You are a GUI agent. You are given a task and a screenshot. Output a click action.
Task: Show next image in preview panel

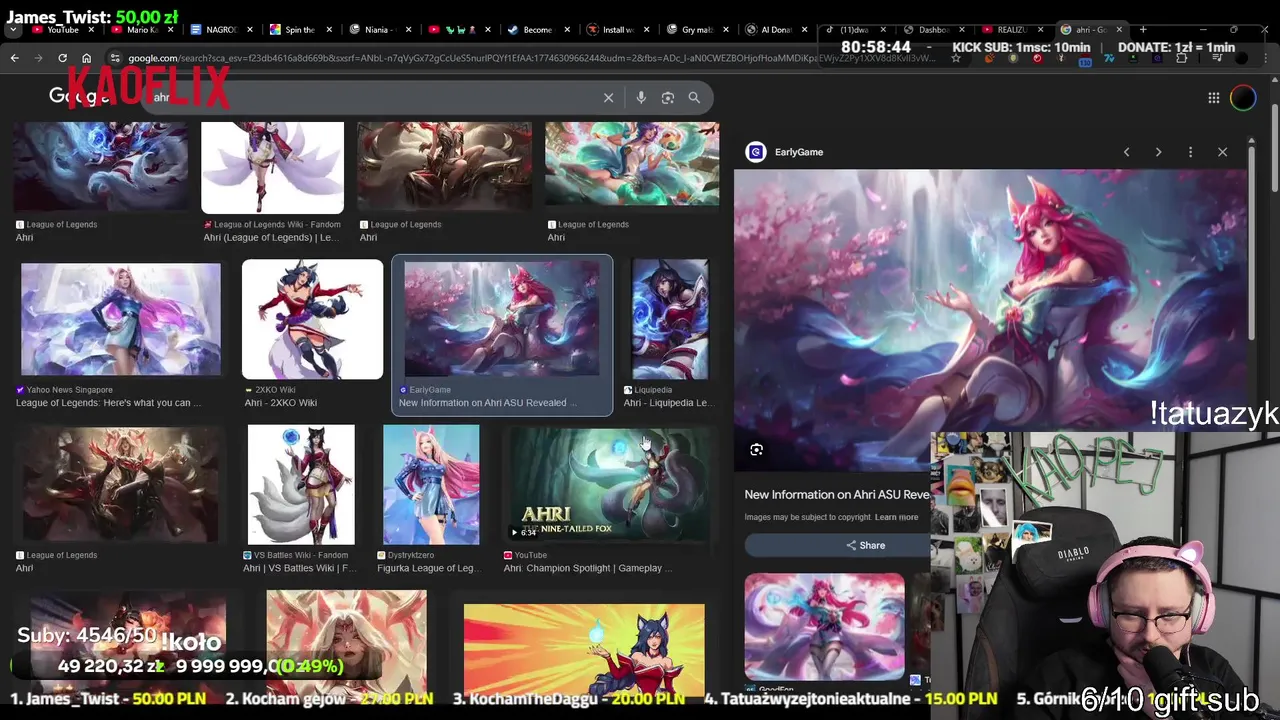tap(1158, 152)
